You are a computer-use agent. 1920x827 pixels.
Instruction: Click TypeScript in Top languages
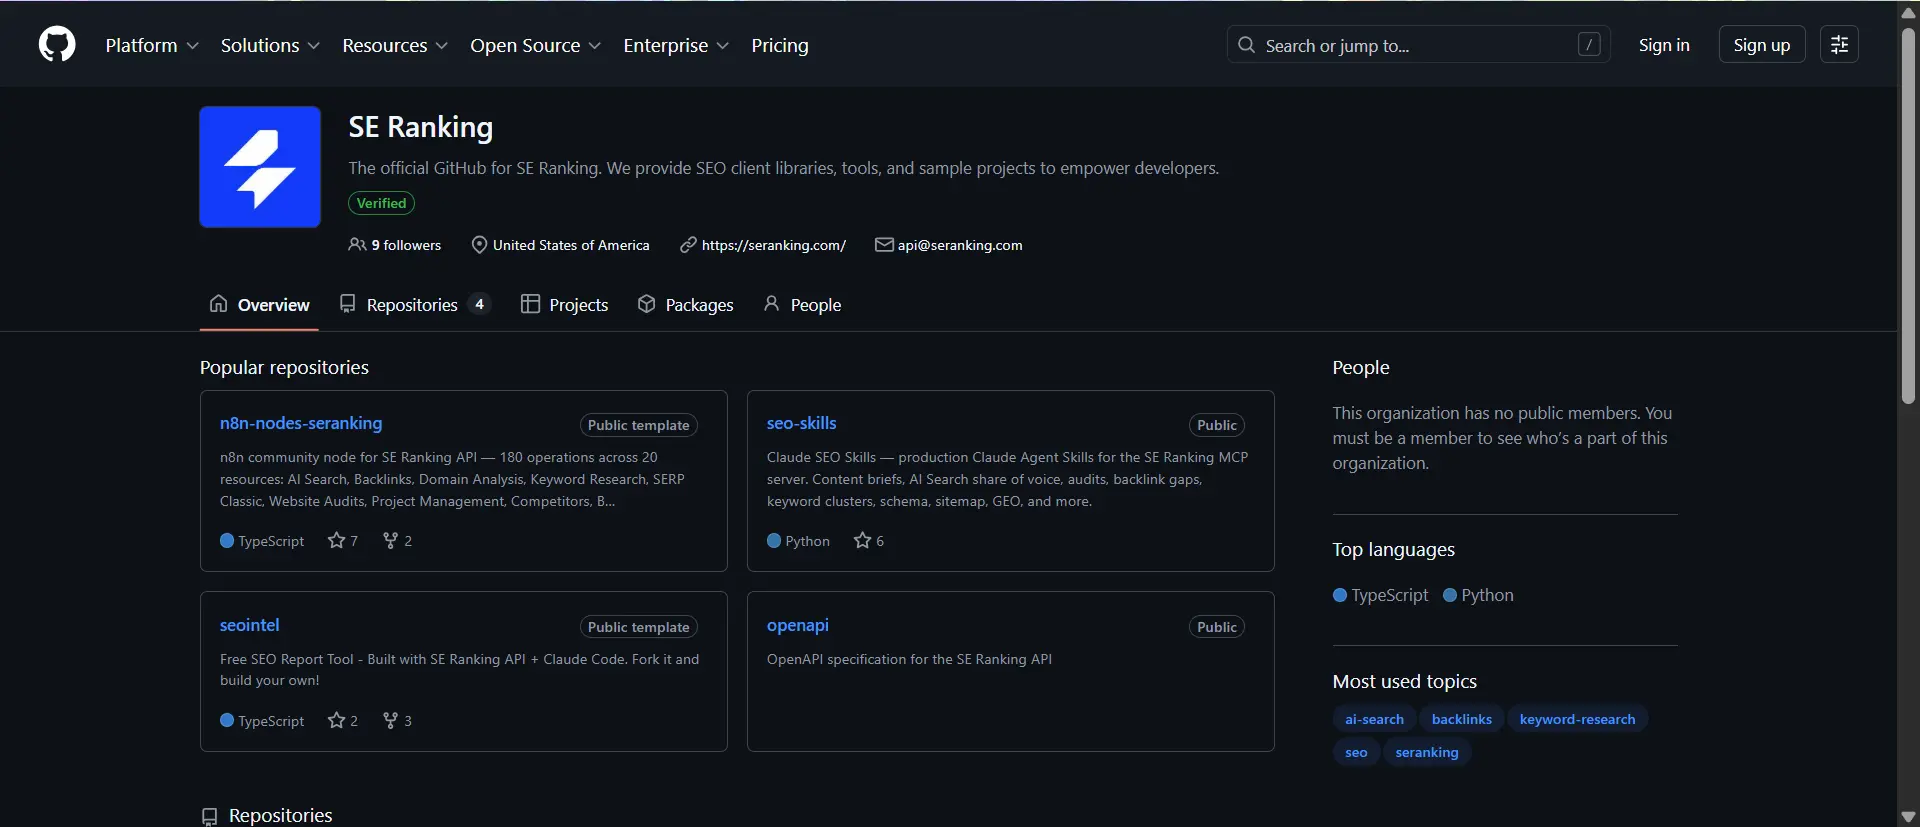pyautogui.click(x=1381, y=595)
